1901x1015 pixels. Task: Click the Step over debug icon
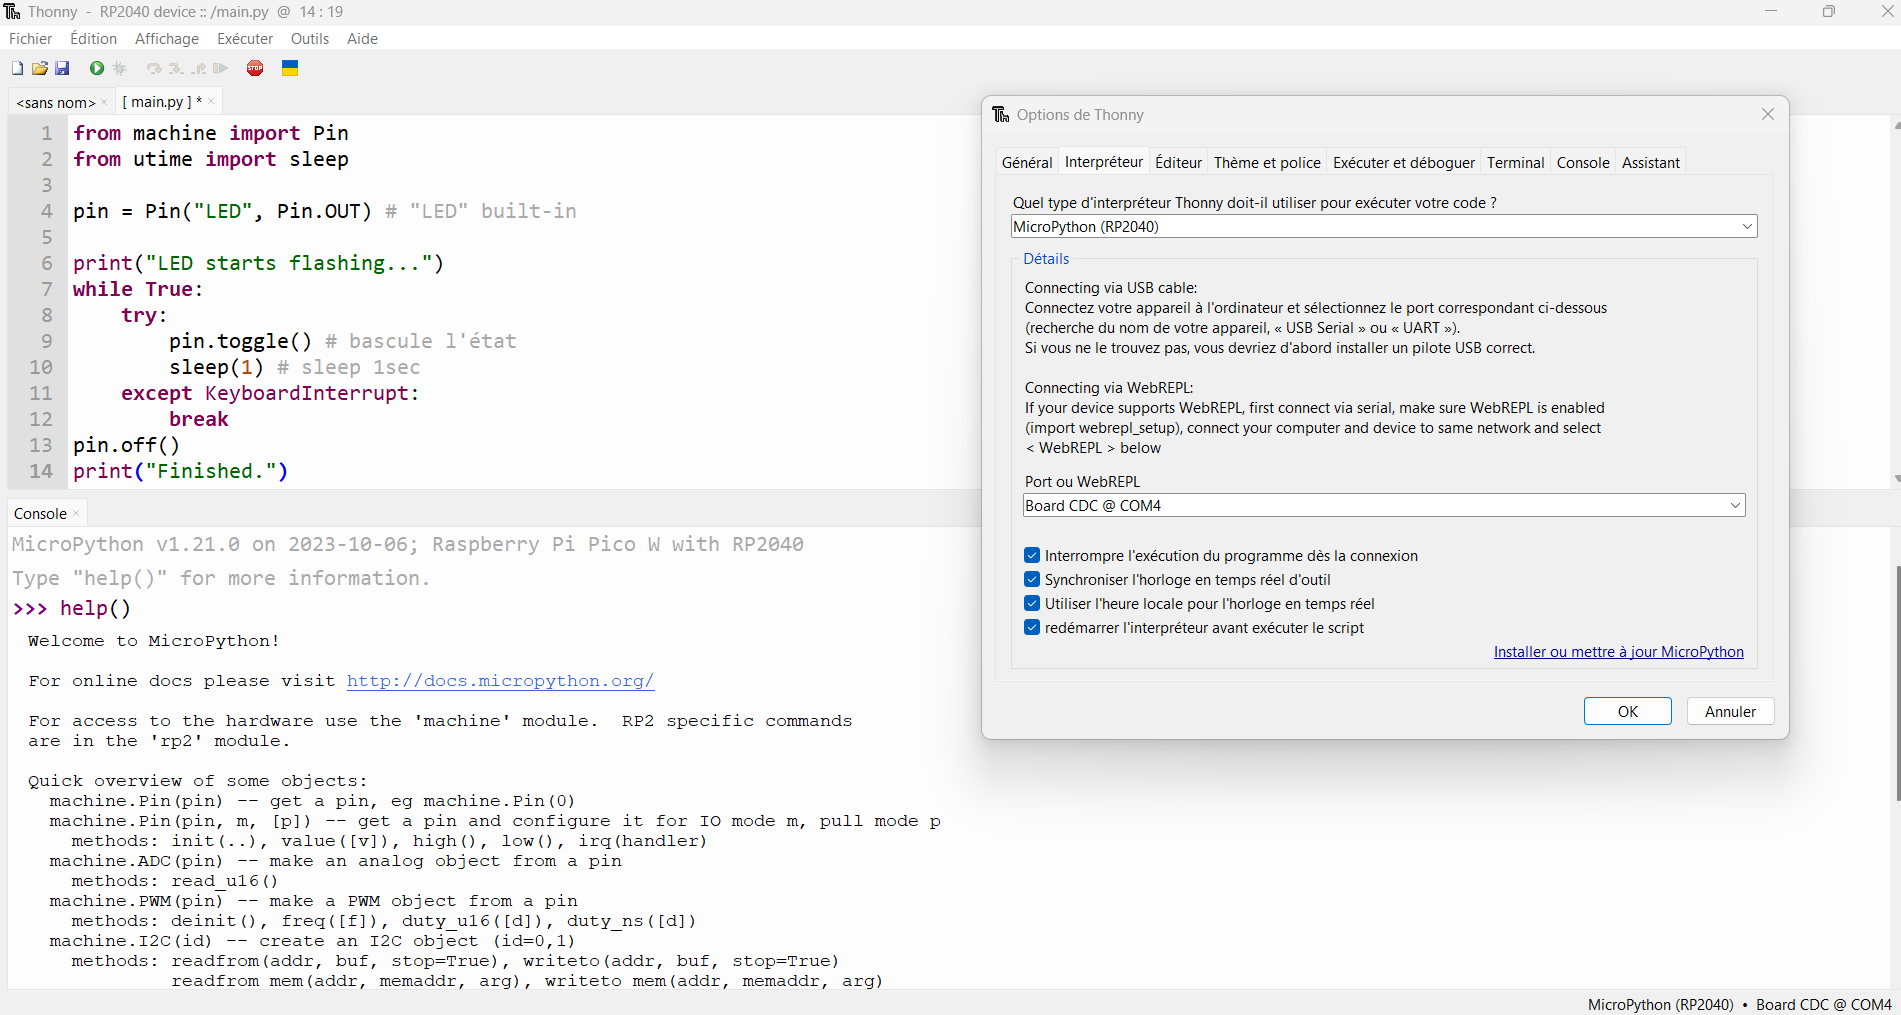pos(154,68)
